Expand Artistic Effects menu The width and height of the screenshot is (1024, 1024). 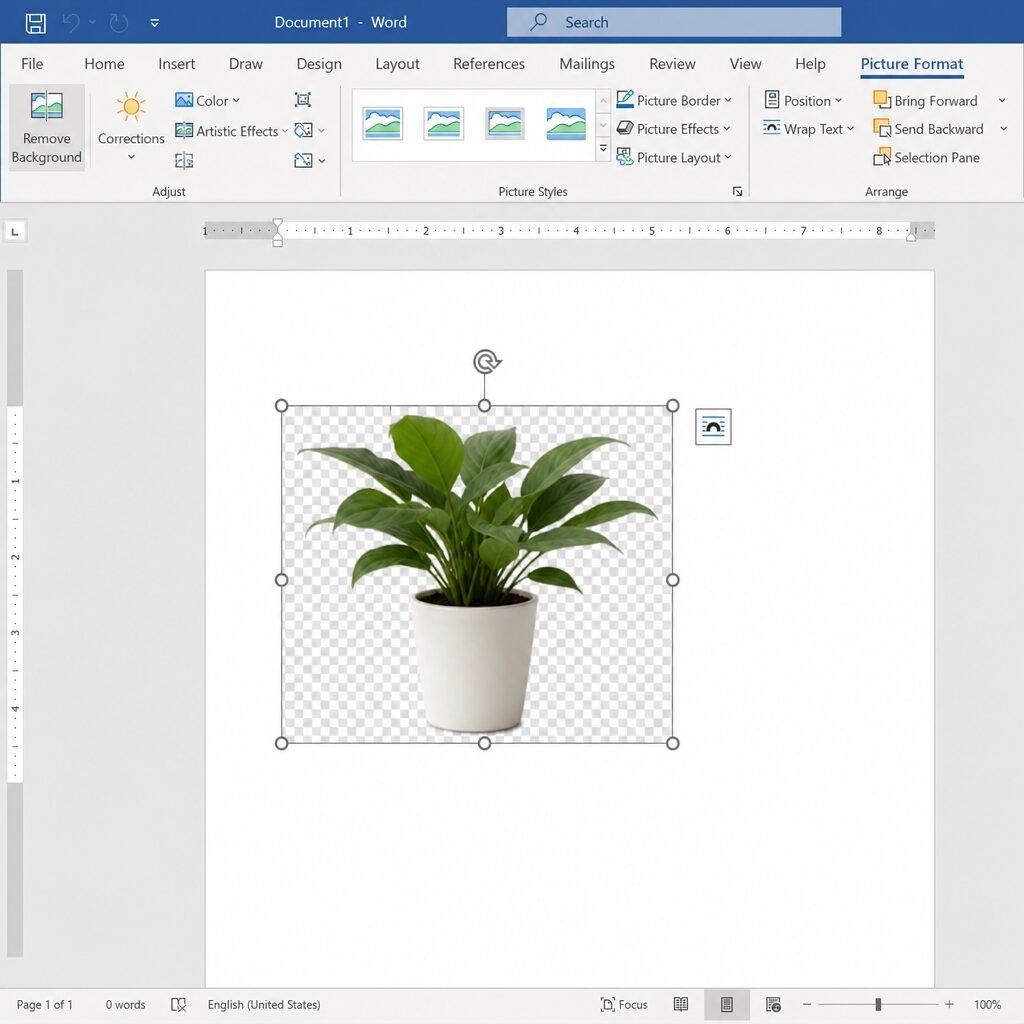(231, 131)
